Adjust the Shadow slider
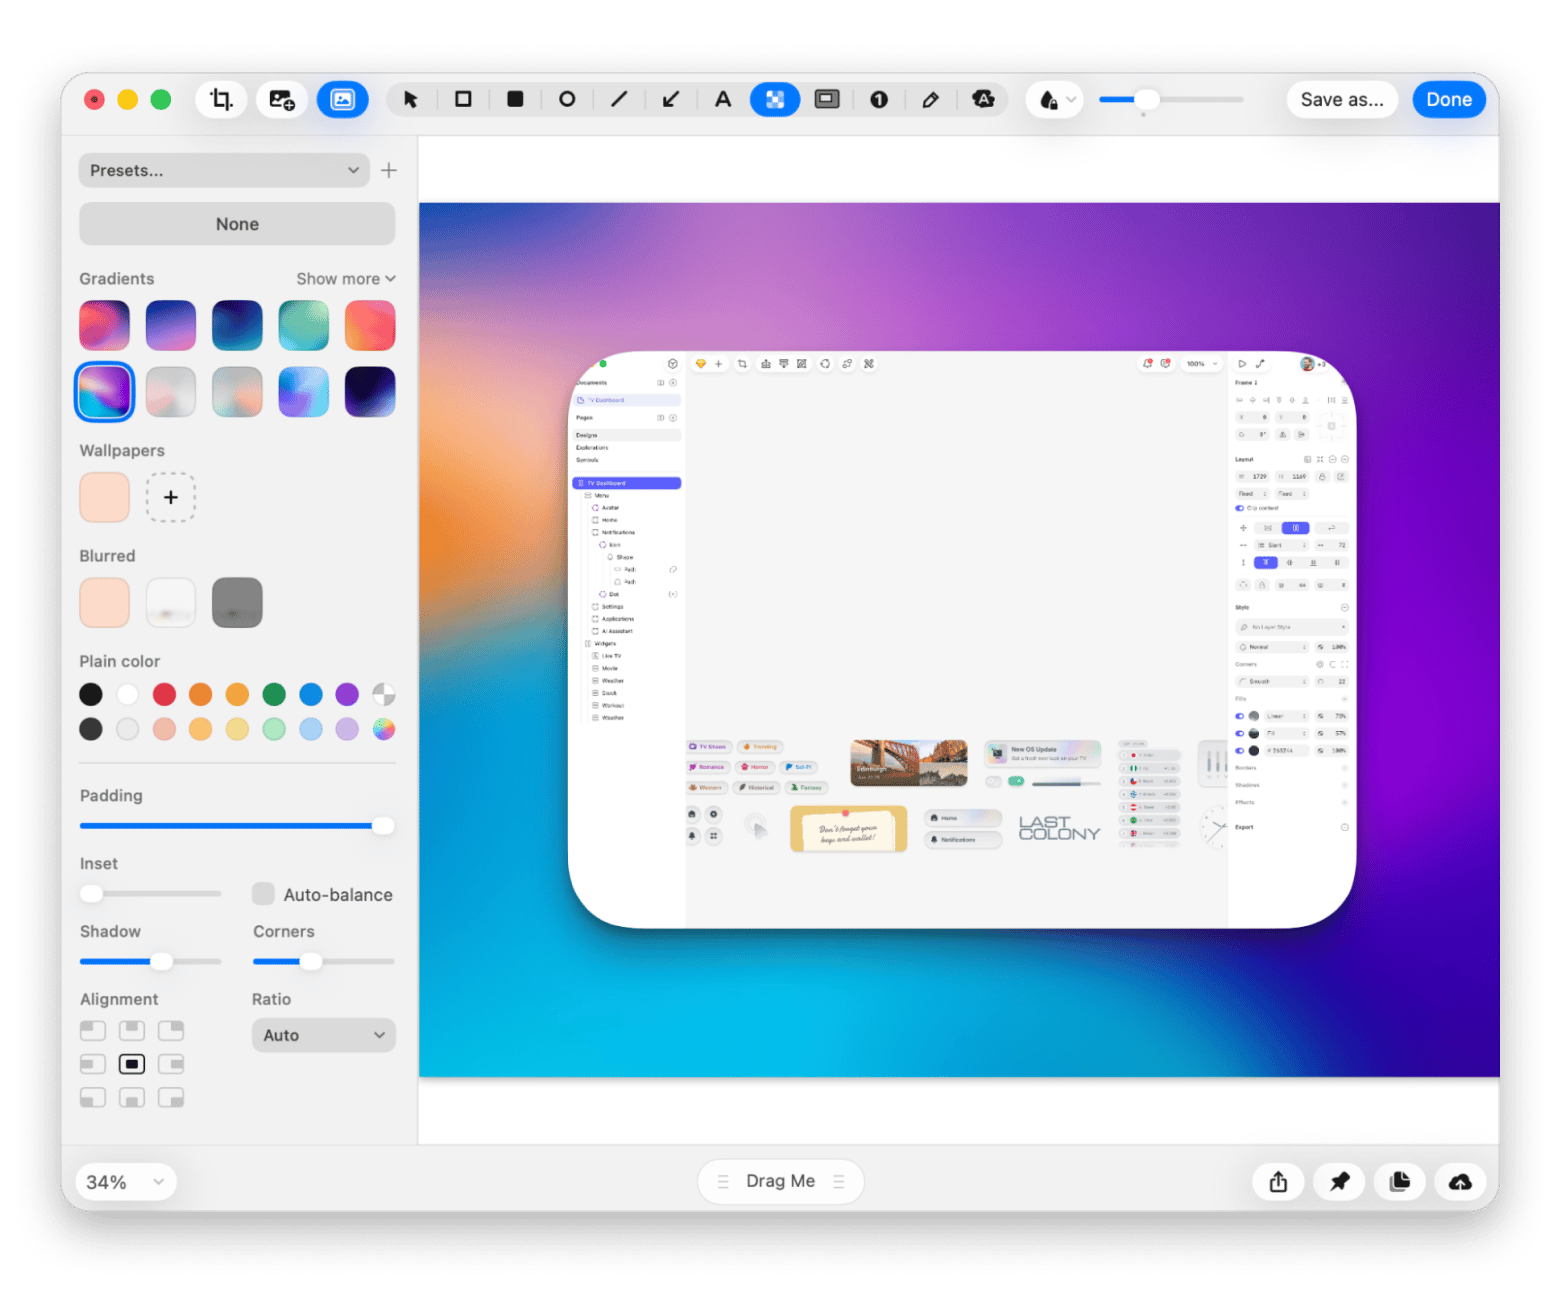 [x=150, y=961]
